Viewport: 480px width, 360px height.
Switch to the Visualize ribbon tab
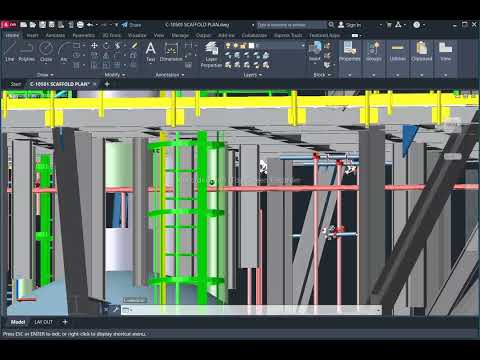pos(137,35)
